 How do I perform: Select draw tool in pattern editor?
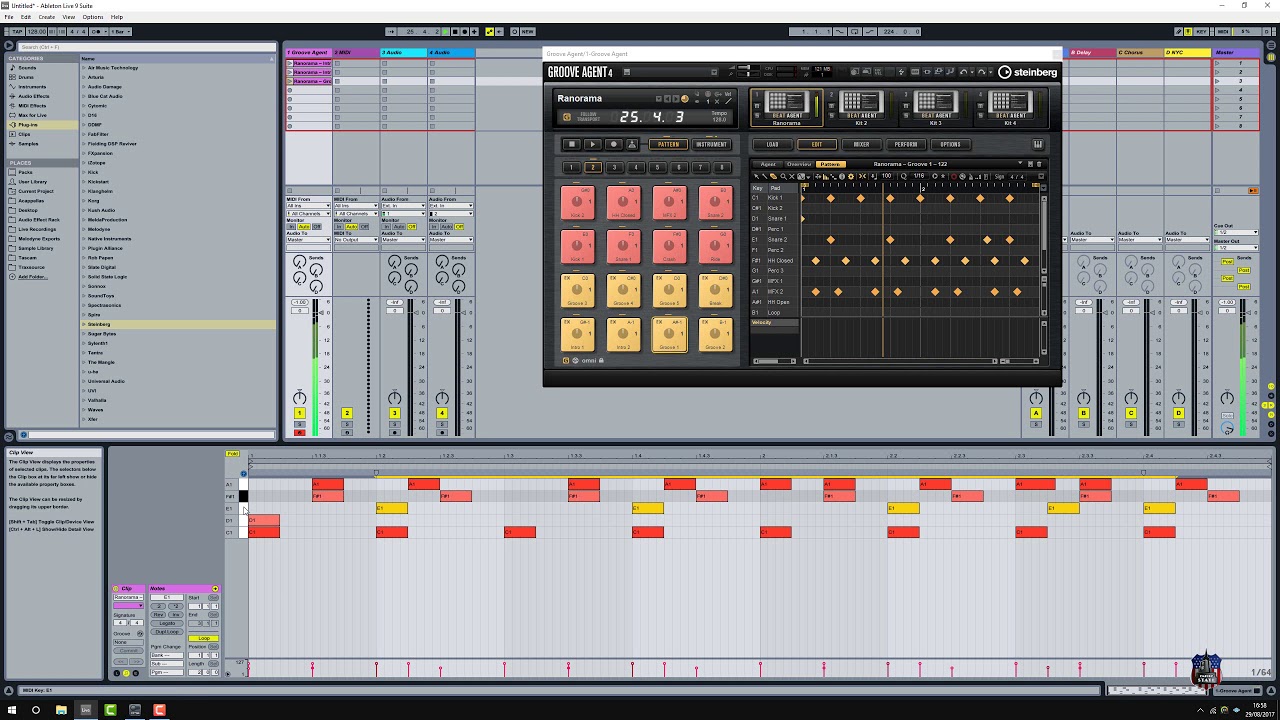pos(765,177)
